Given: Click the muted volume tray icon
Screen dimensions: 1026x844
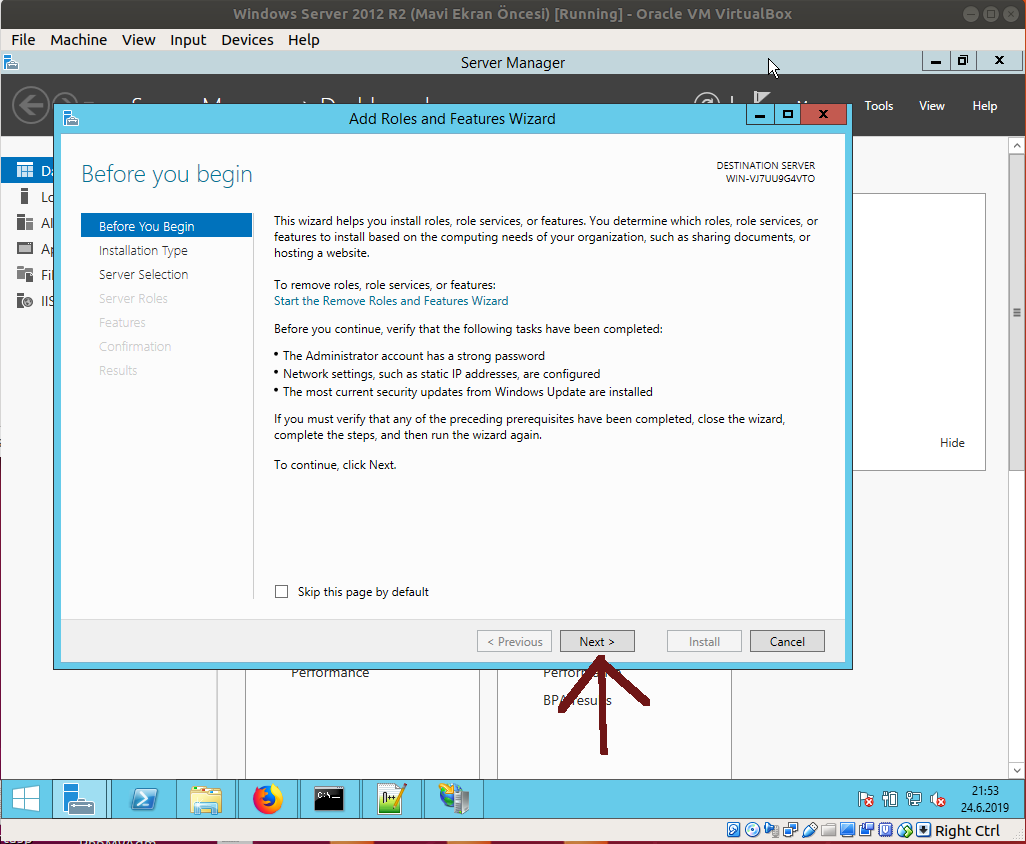Looking at the screenshot, I should (x=938, y=799).
